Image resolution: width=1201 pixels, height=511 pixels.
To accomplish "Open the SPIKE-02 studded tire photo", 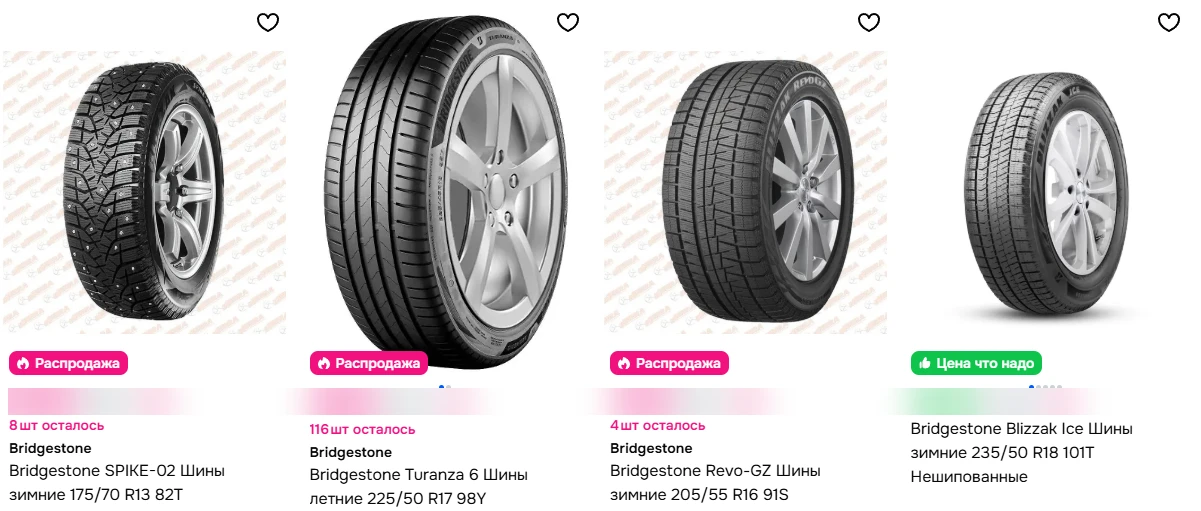I will [145, 192].
